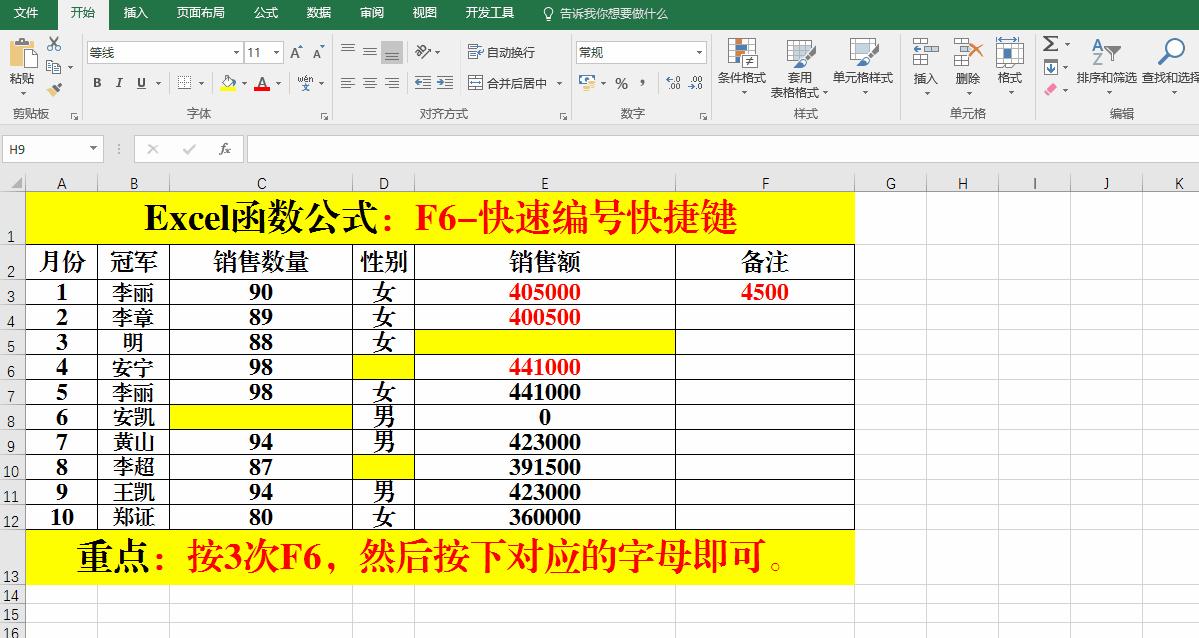This screenshot has width=1199, height=638.
Task: Toggle underline with the U icon
Action: coord(141,83)
